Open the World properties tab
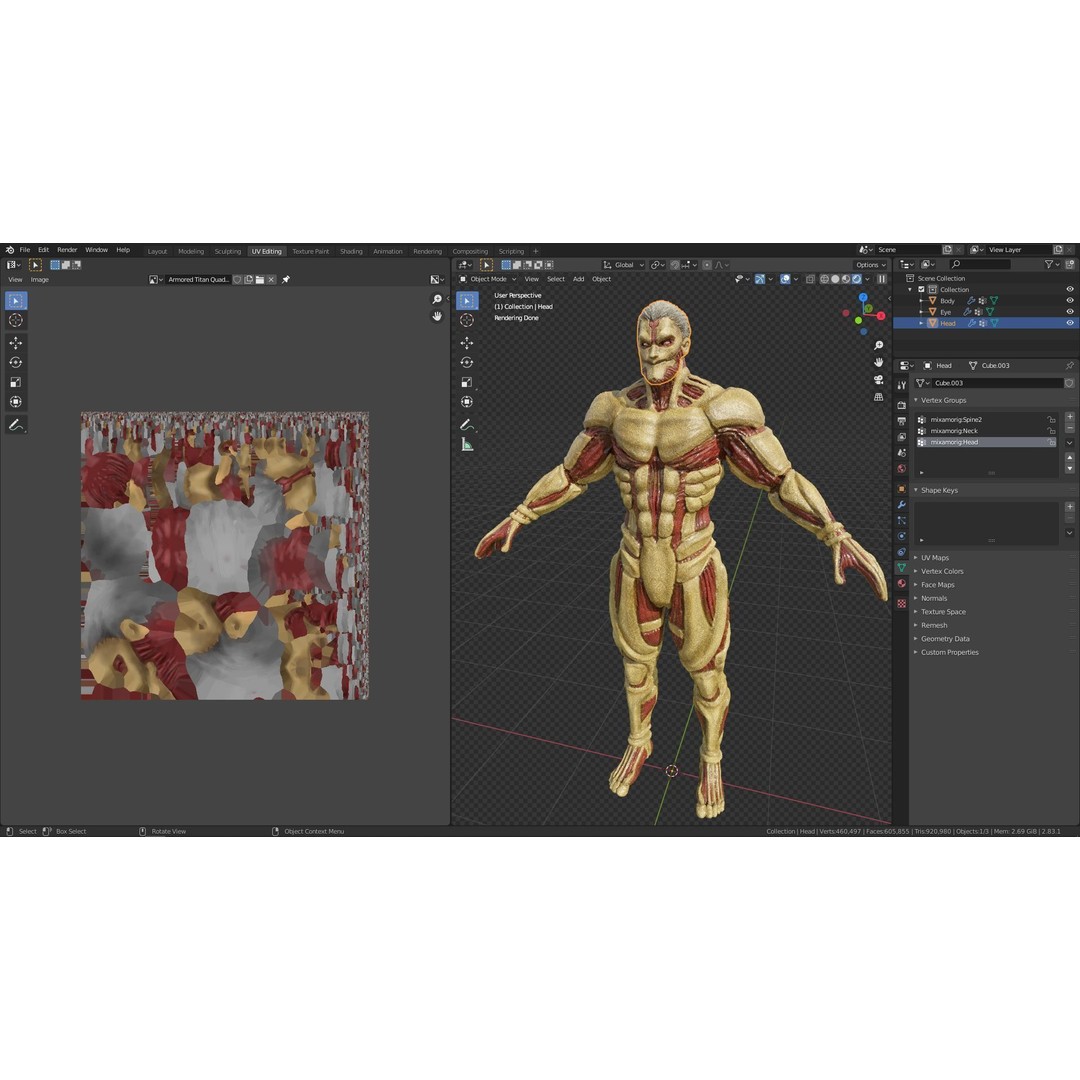1080x1080 pixels. (902, 469)
